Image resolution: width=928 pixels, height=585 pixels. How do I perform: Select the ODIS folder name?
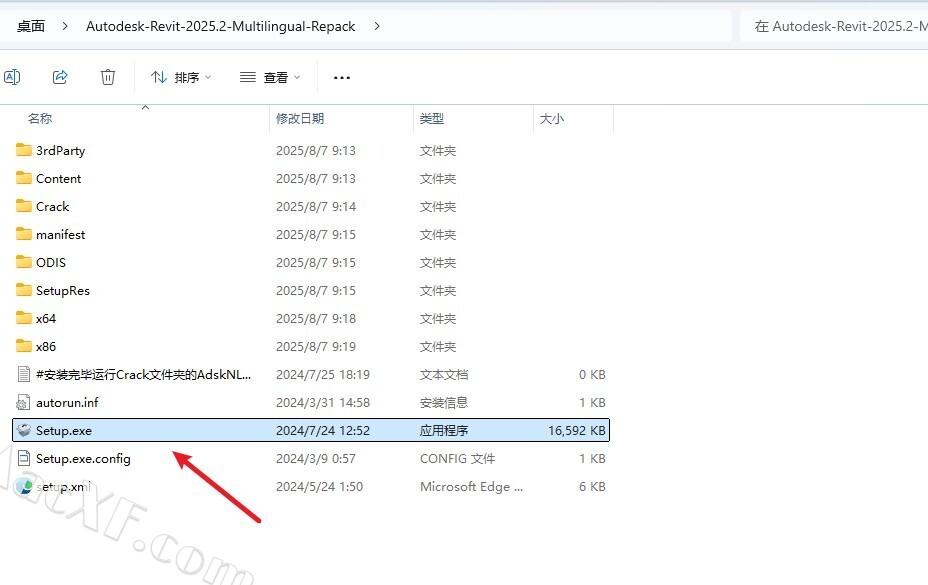(x=50, y=262)
